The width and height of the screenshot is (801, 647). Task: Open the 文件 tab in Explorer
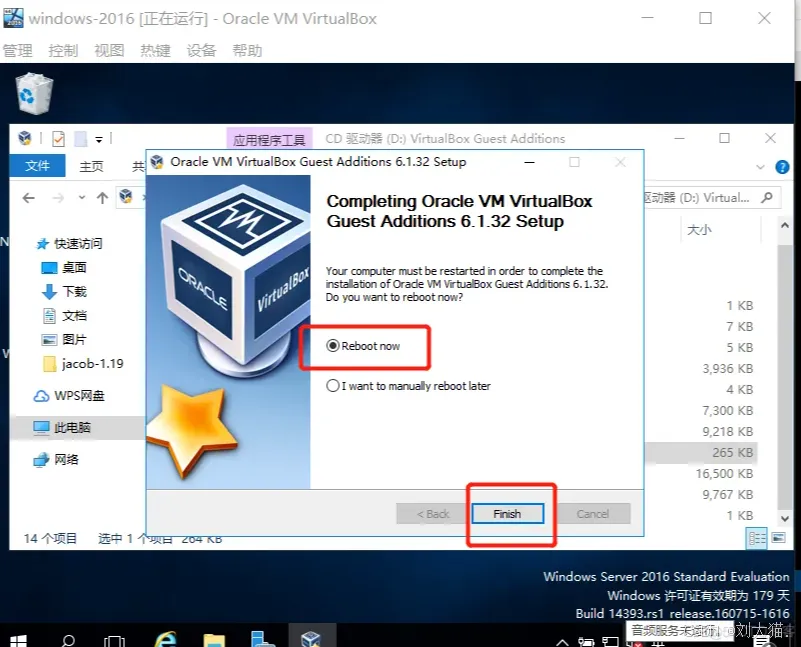pyautogui.click(x=37, y=166)
